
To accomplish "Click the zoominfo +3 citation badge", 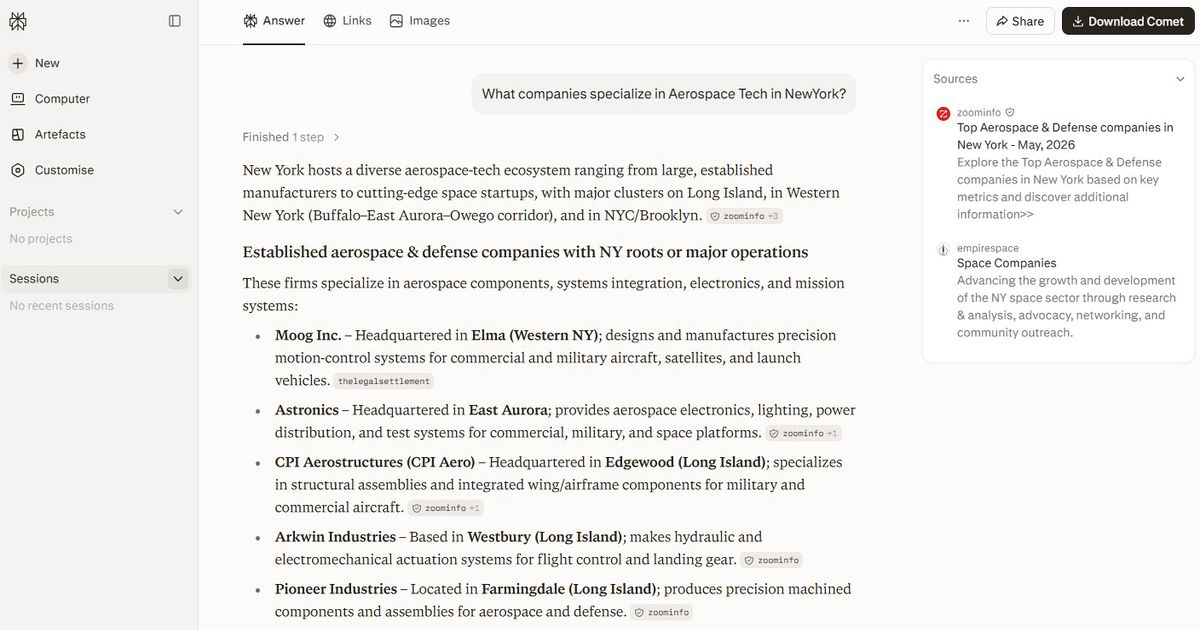I will point(745,216).
